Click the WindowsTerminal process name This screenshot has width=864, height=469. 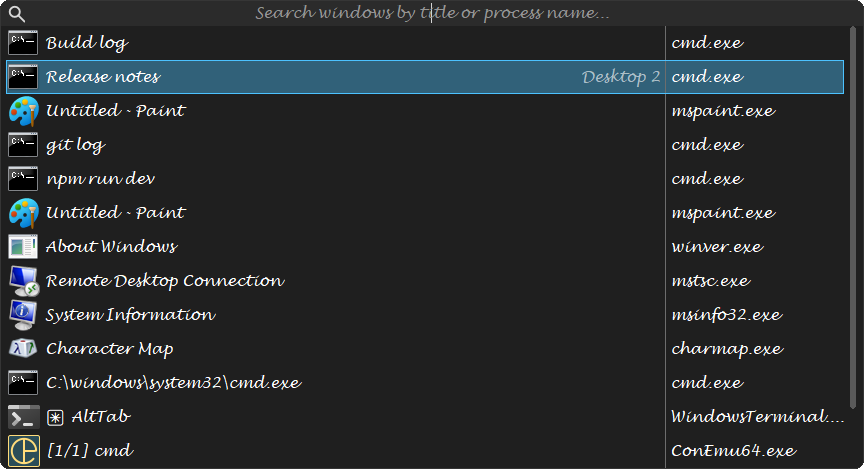point(758,417)
